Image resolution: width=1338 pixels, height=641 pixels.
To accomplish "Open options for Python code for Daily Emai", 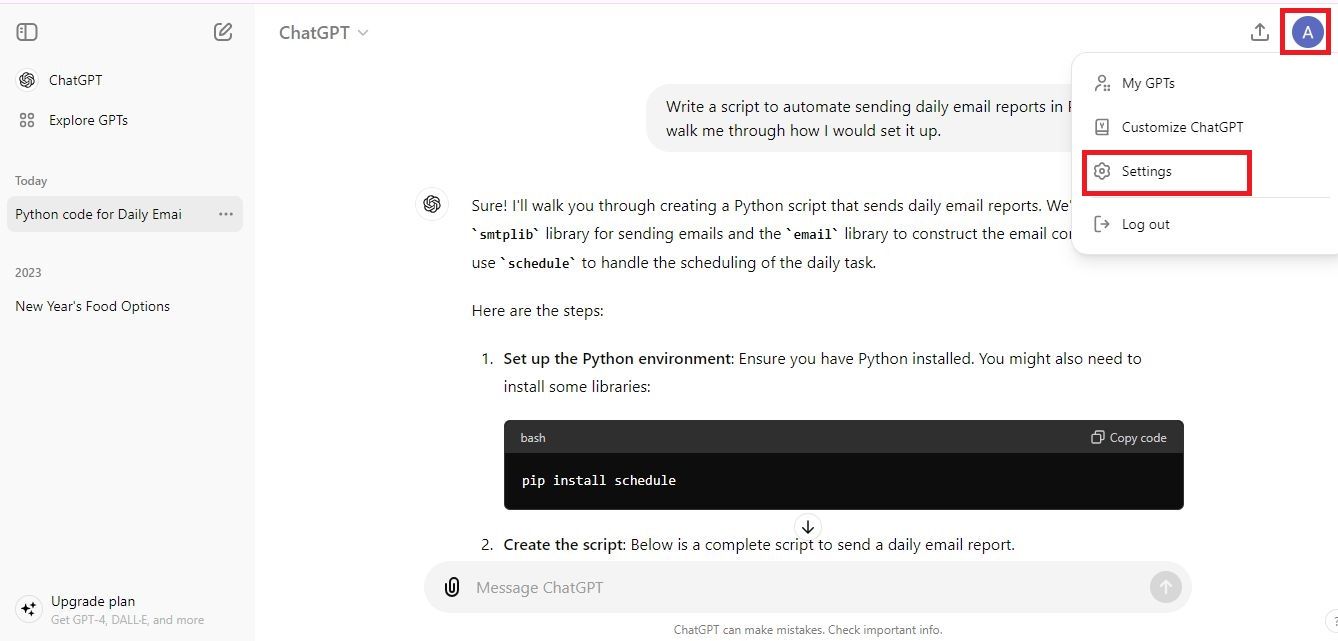I will click(x=226, y=214).
